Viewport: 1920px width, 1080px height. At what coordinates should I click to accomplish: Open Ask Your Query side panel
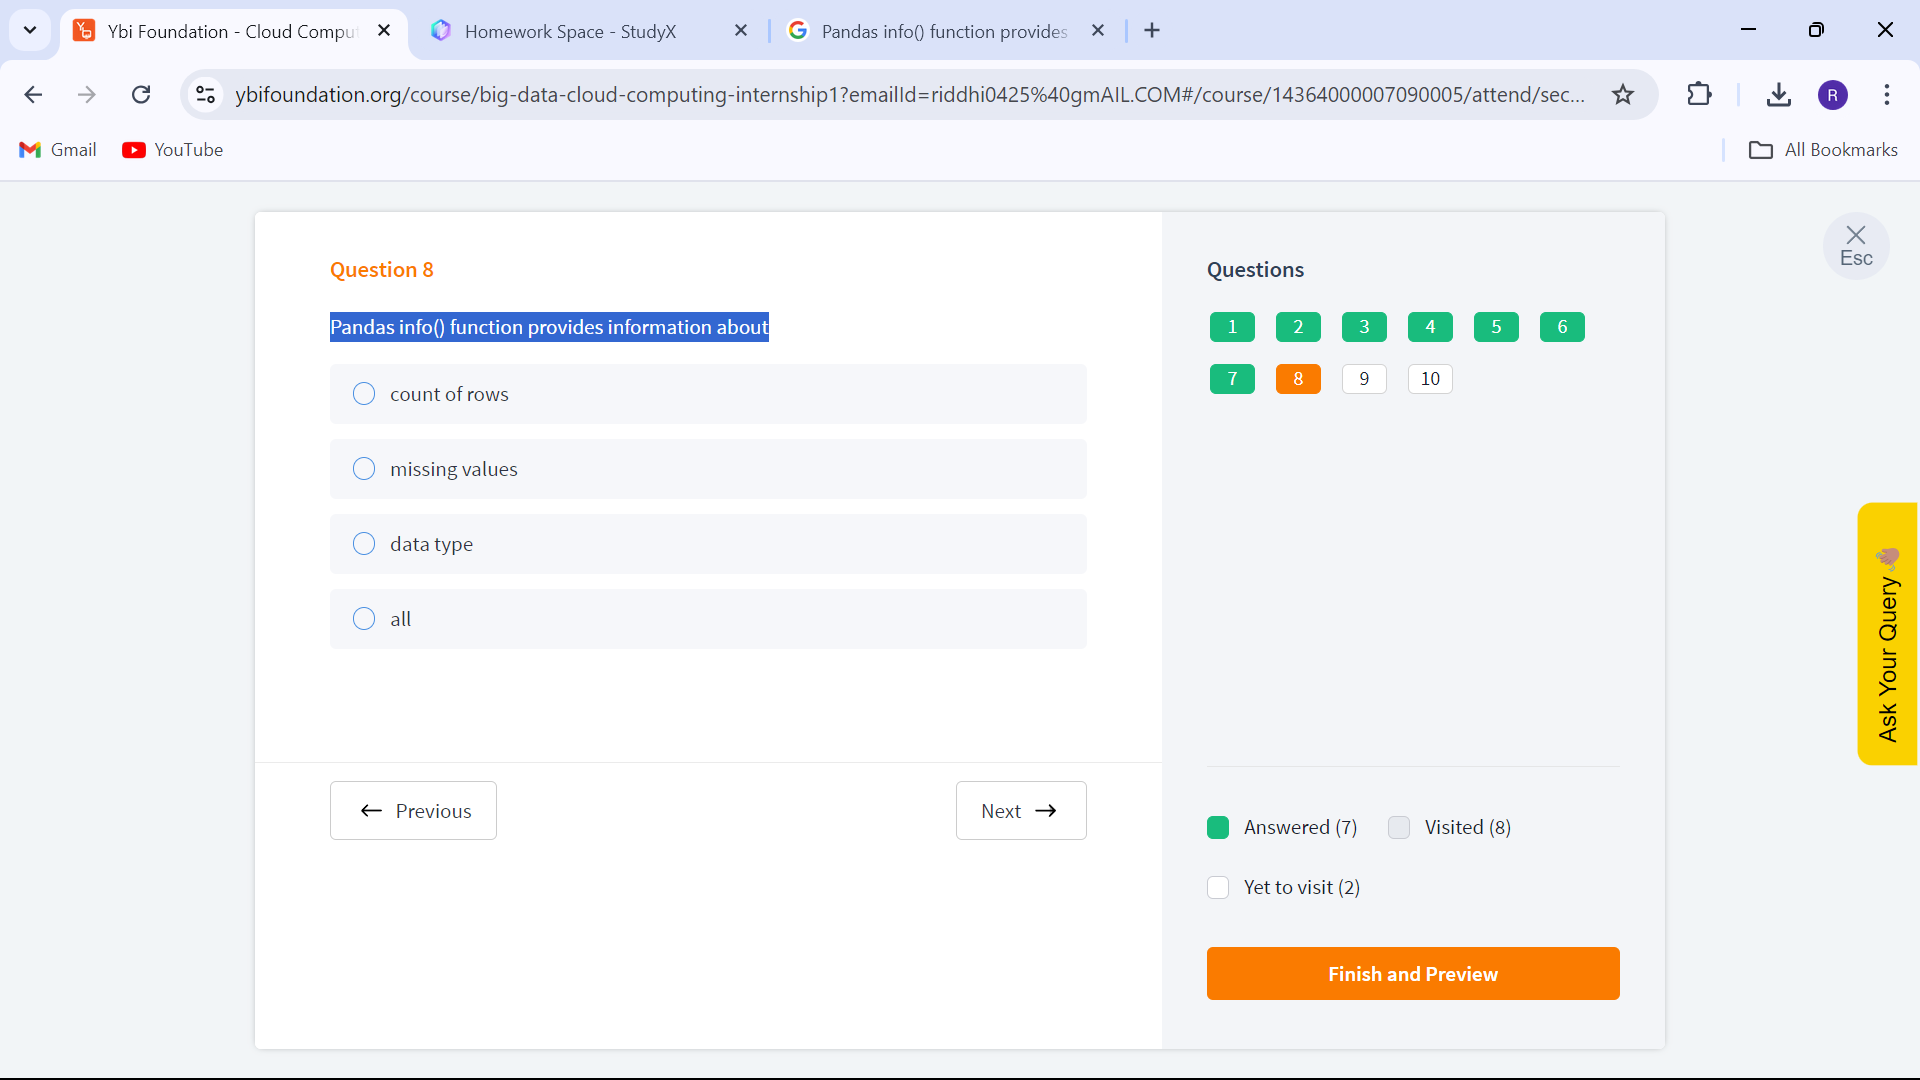[x=1888, y=634]
